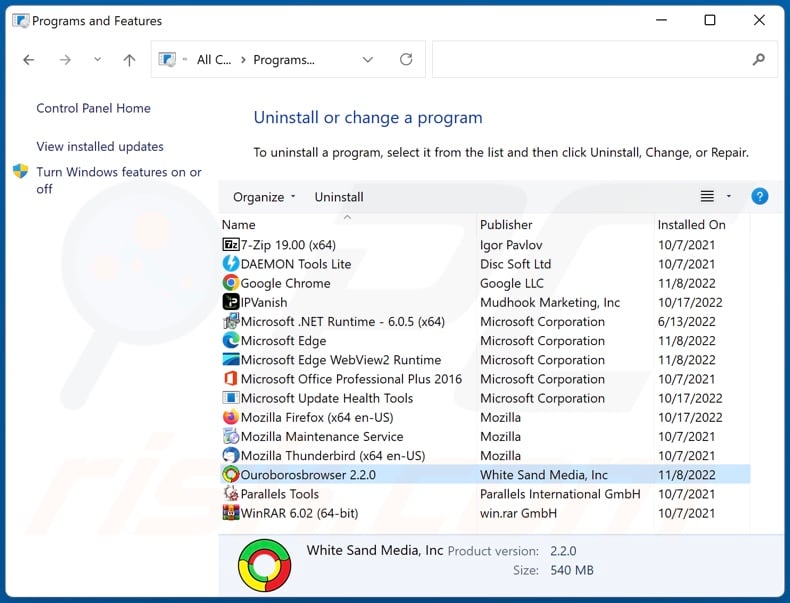Open View installed updates link
This screenshot has width=790, height=603.
100,147
